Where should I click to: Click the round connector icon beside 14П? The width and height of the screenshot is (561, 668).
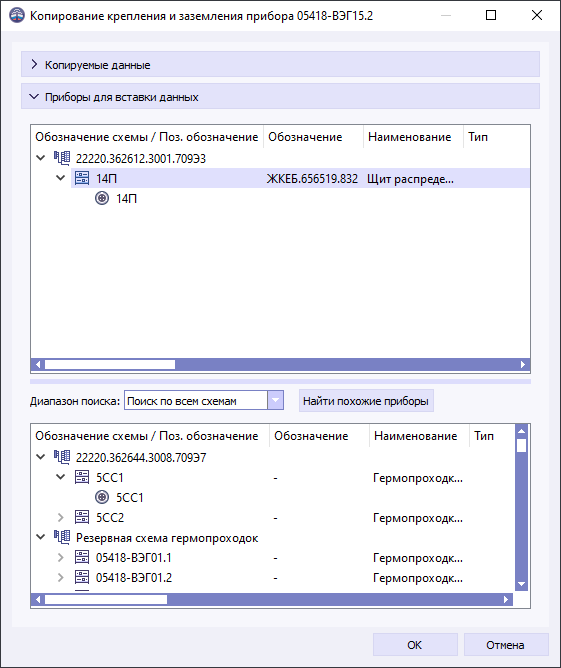[x=102, y=198]
